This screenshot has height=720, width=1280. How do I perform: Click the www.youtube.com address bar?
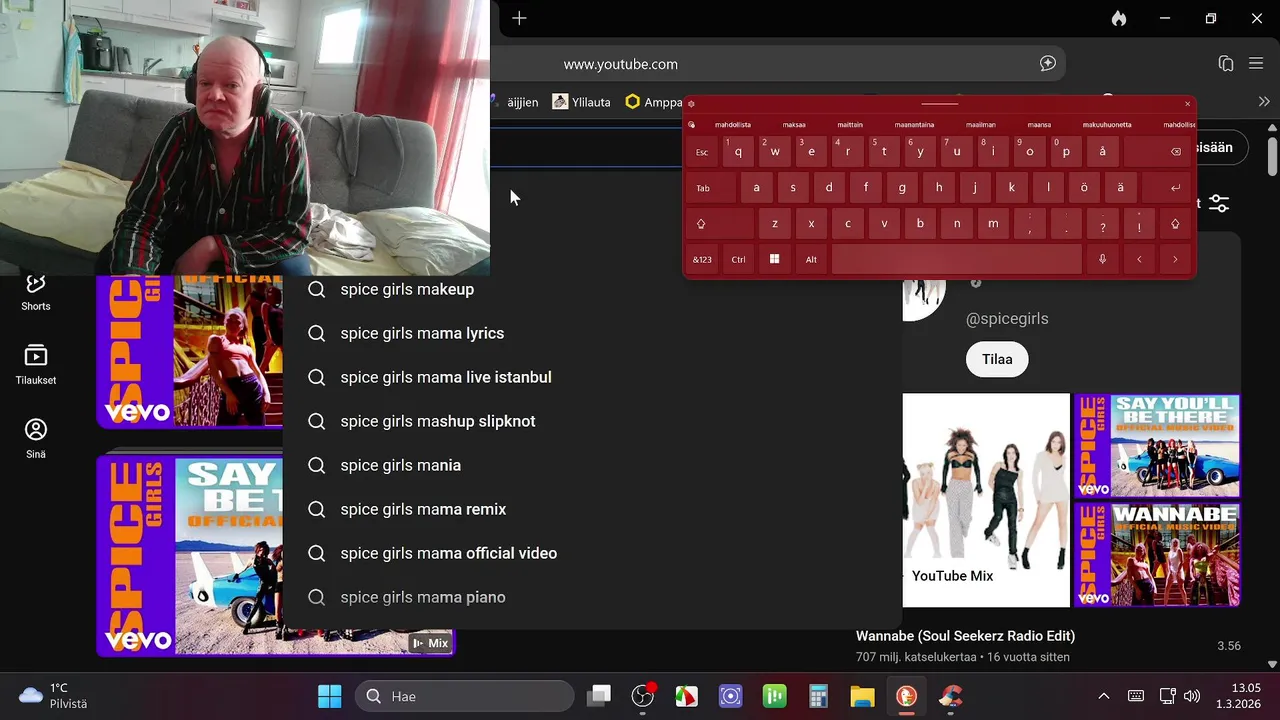pyautogui.click(x=780, y=64)
